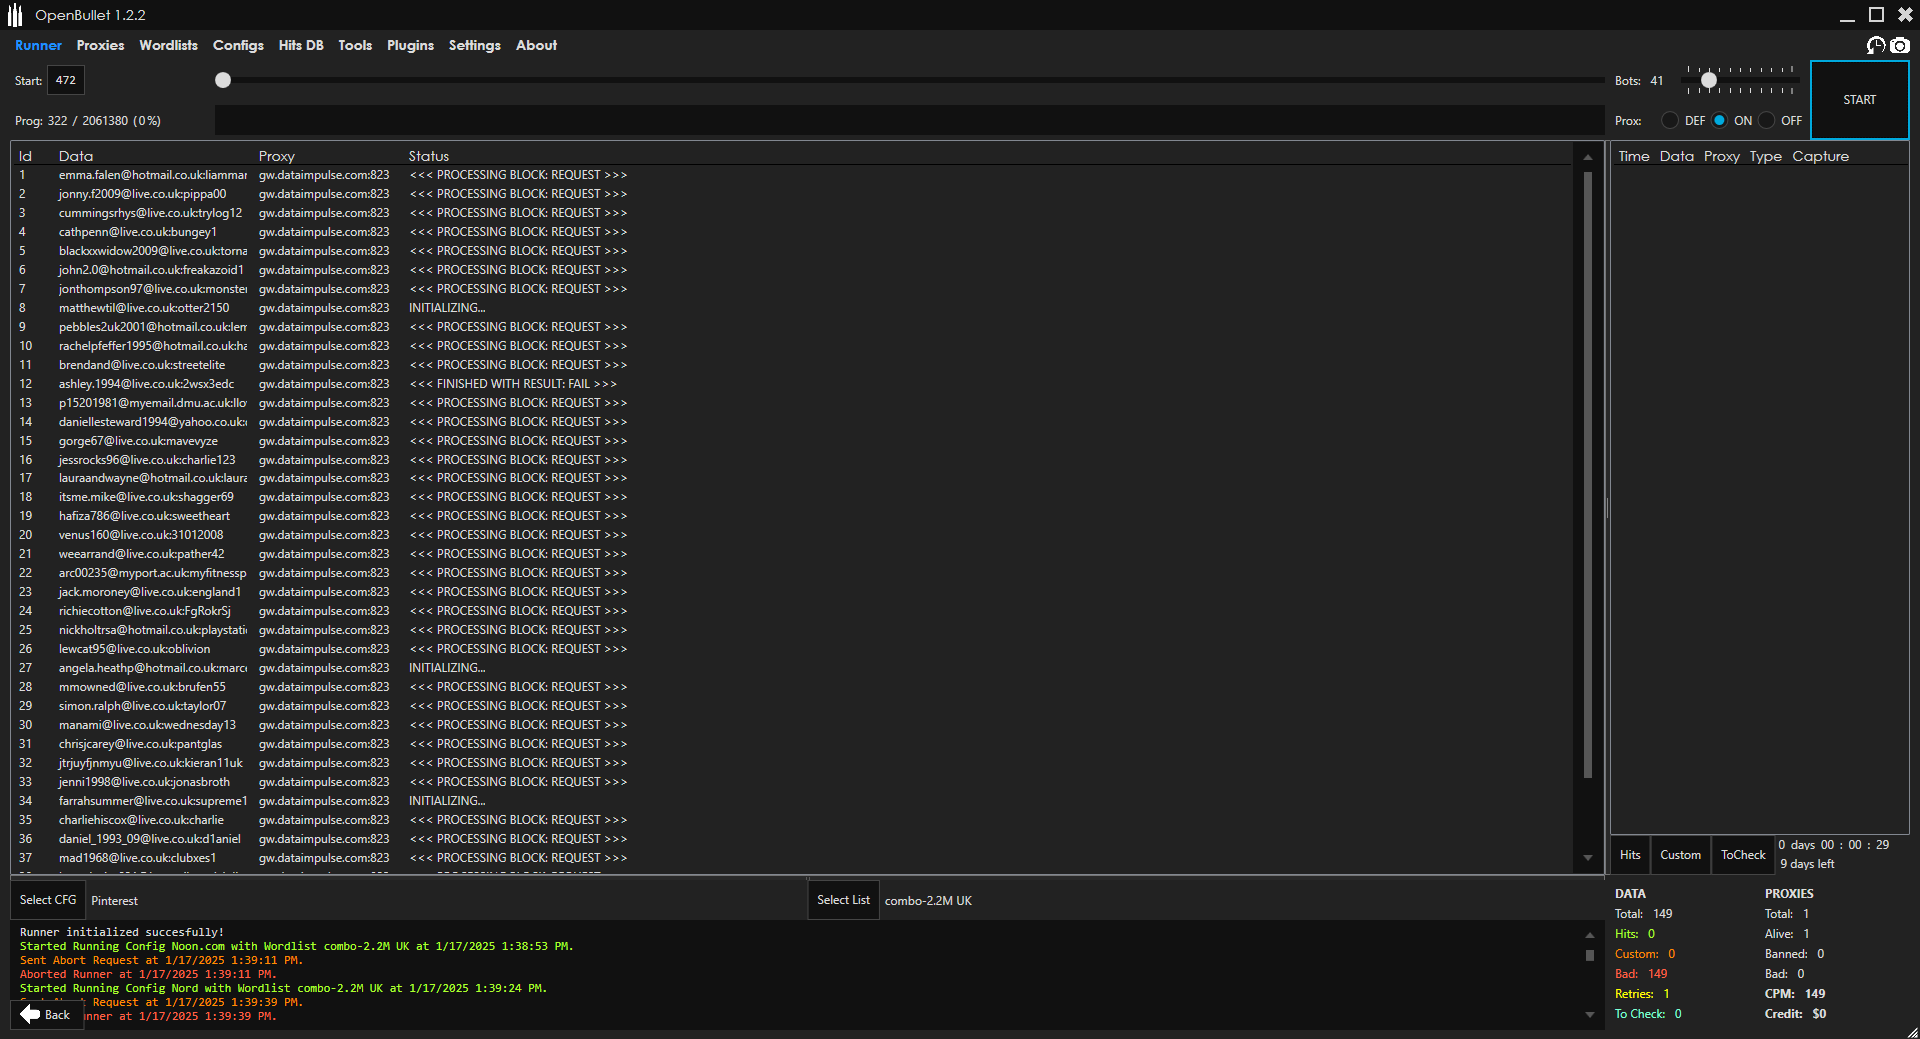Open the Settings menu tab

[x=474, y=45]
